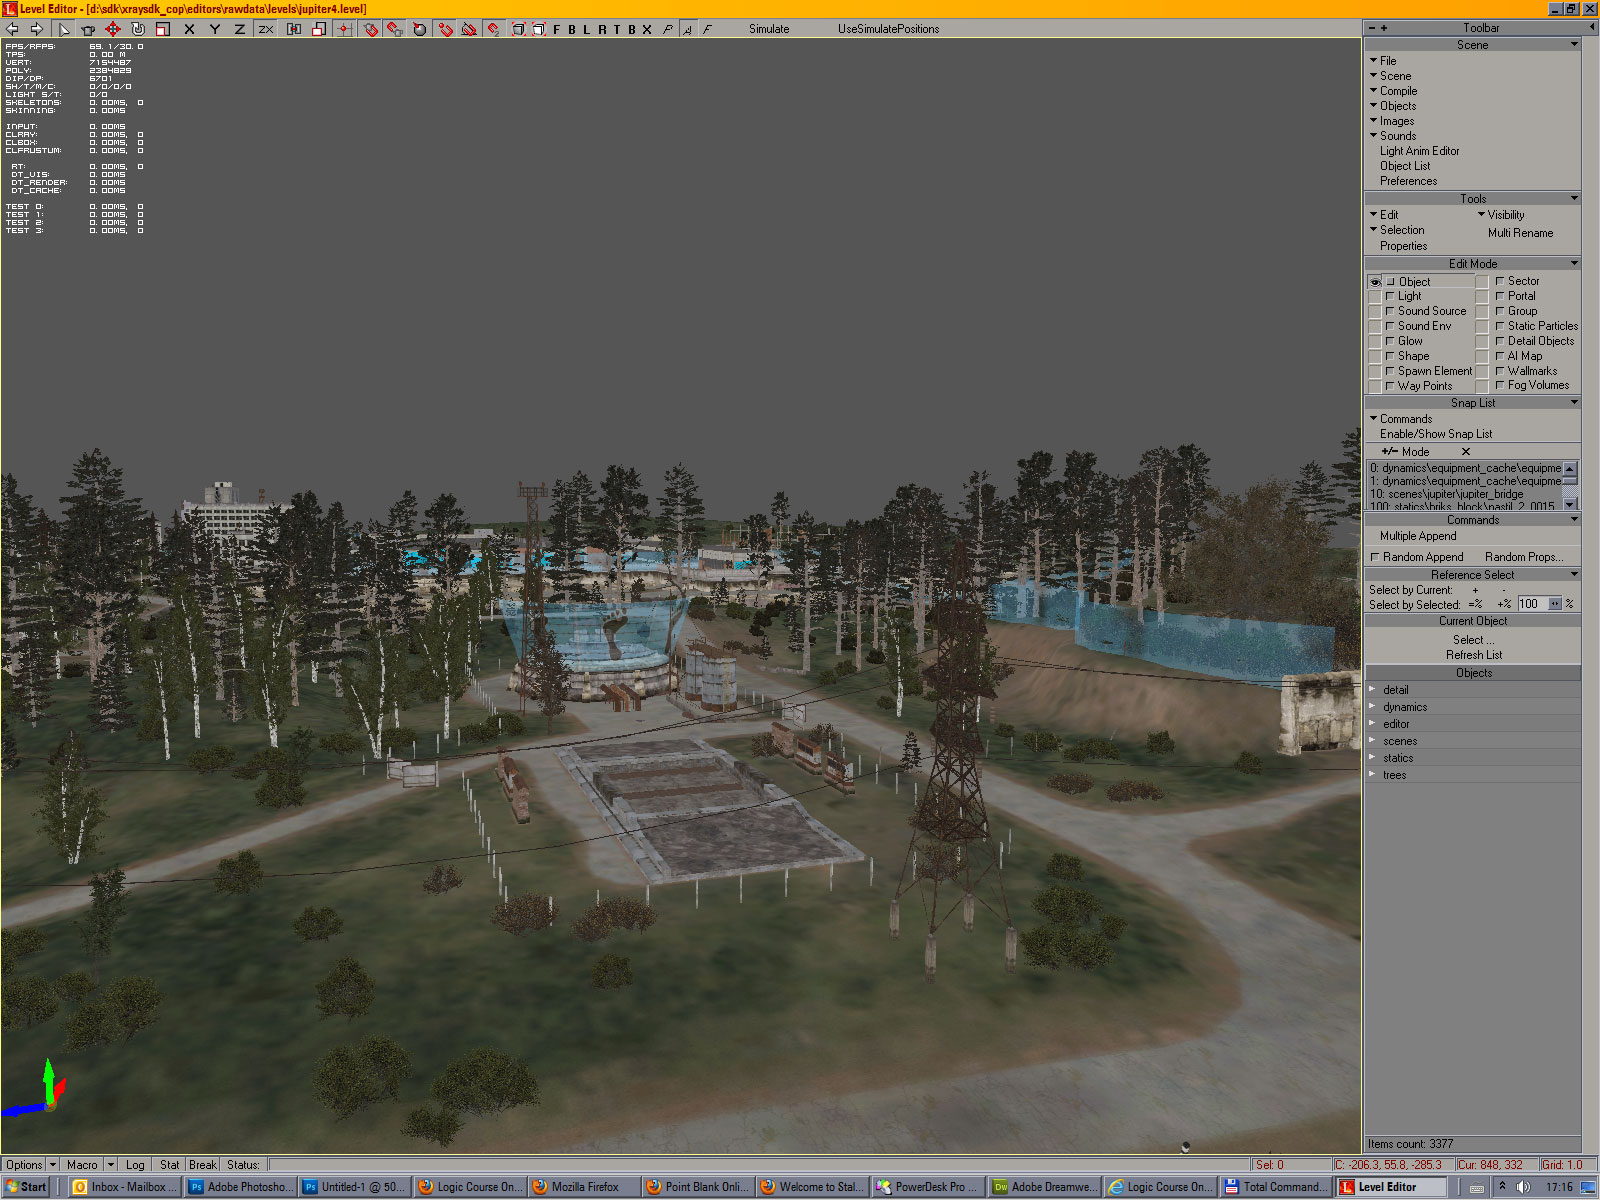Toggle the normal alignment icon
Screen dimensions: 1600x1200
tap(420, 29)
